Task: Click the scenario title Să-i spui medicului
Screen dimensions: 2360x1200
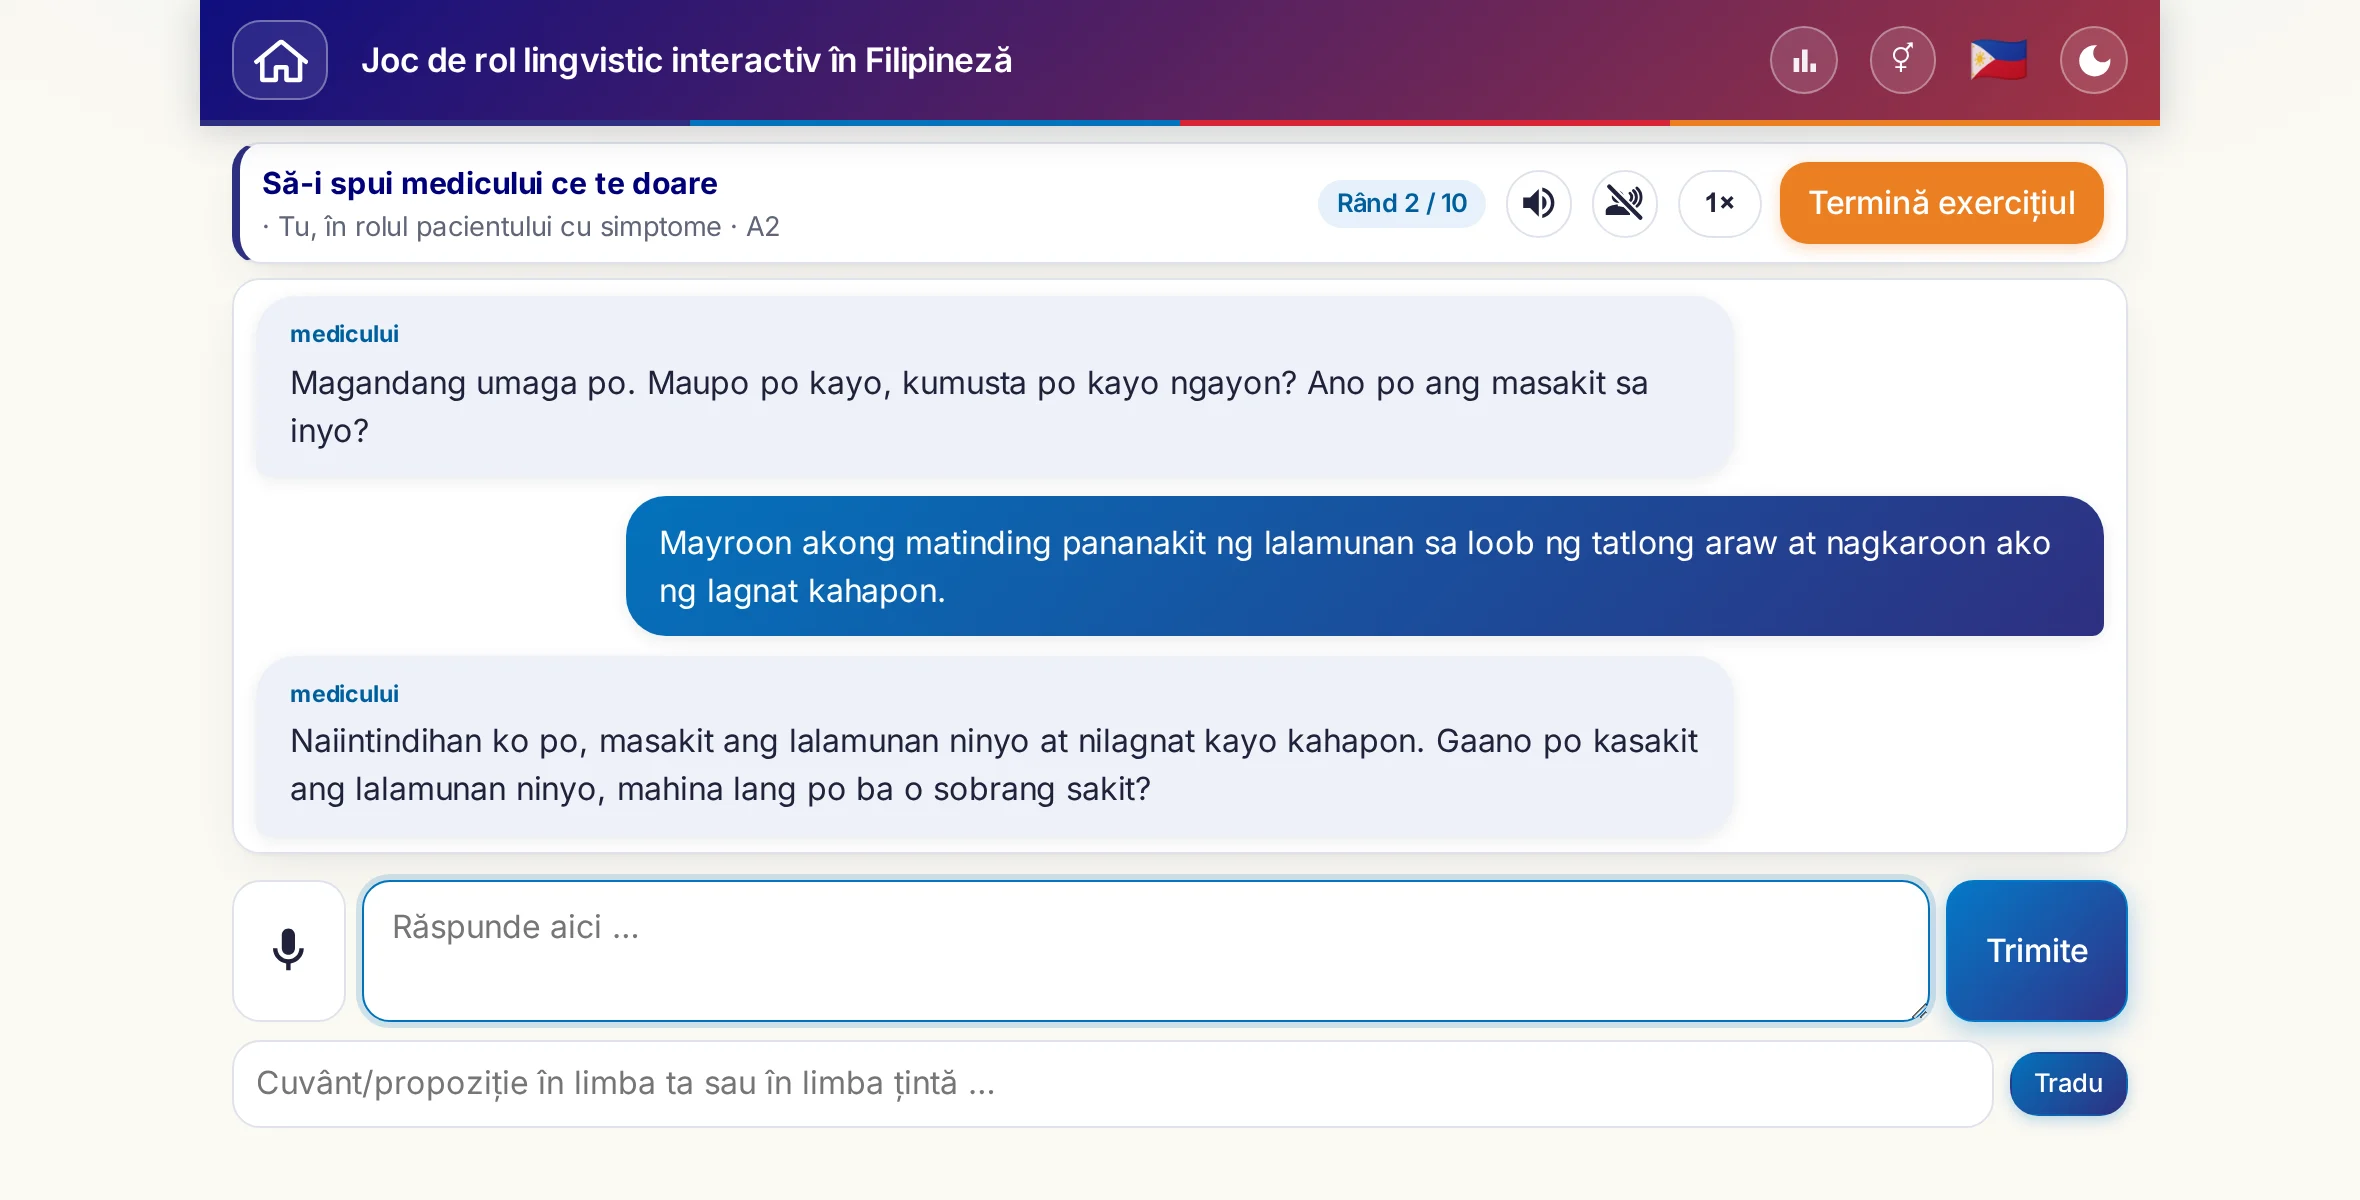Action: [x=489, y=184]
